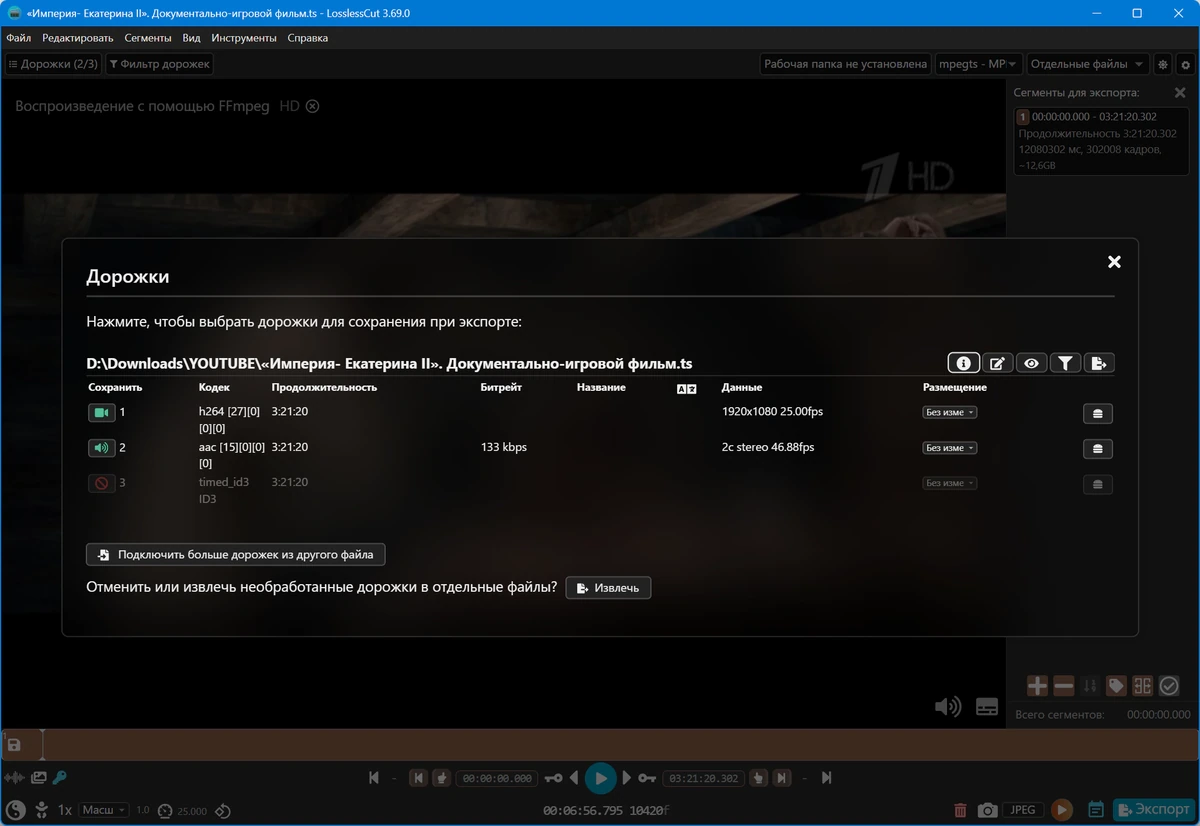Toggle keyframes display with blue key icon
The width and height of the screenshot is (1200, 826).
click(59, 777)
